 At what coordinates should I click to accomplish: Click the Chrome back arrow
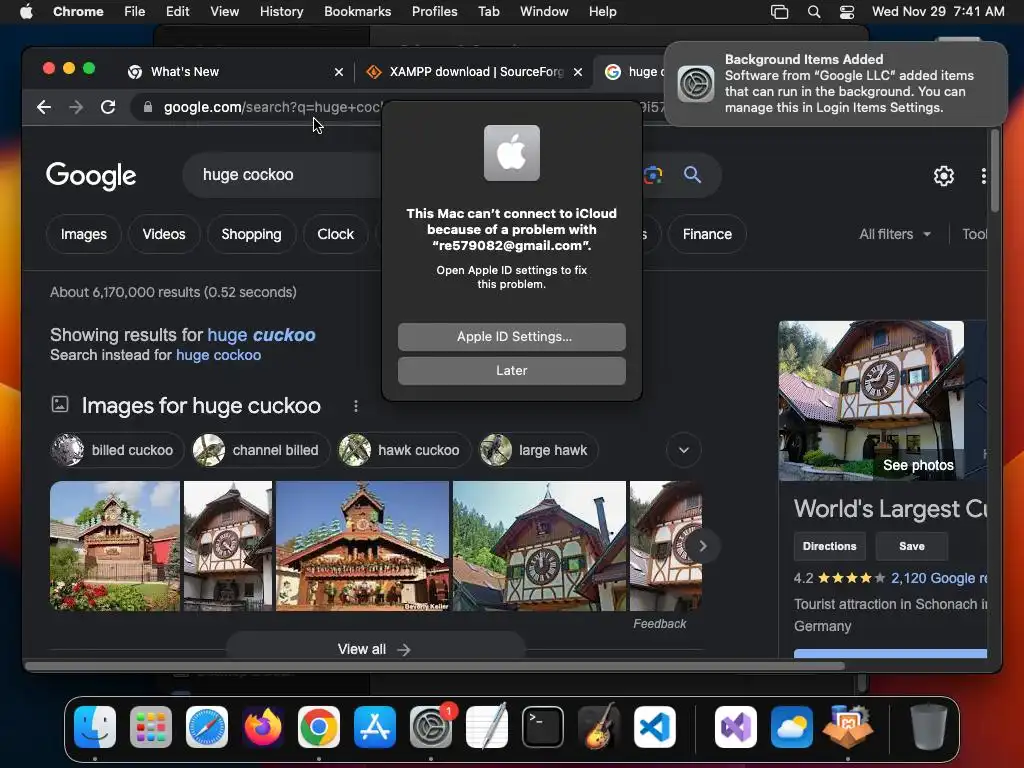coord(44,107)
